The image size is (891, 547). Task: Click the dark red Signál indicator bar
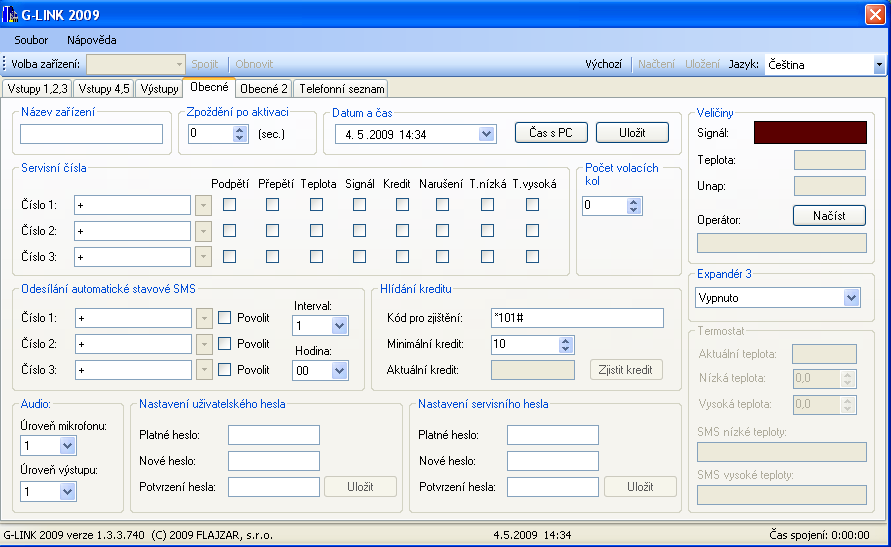click(x=810, y=133)
